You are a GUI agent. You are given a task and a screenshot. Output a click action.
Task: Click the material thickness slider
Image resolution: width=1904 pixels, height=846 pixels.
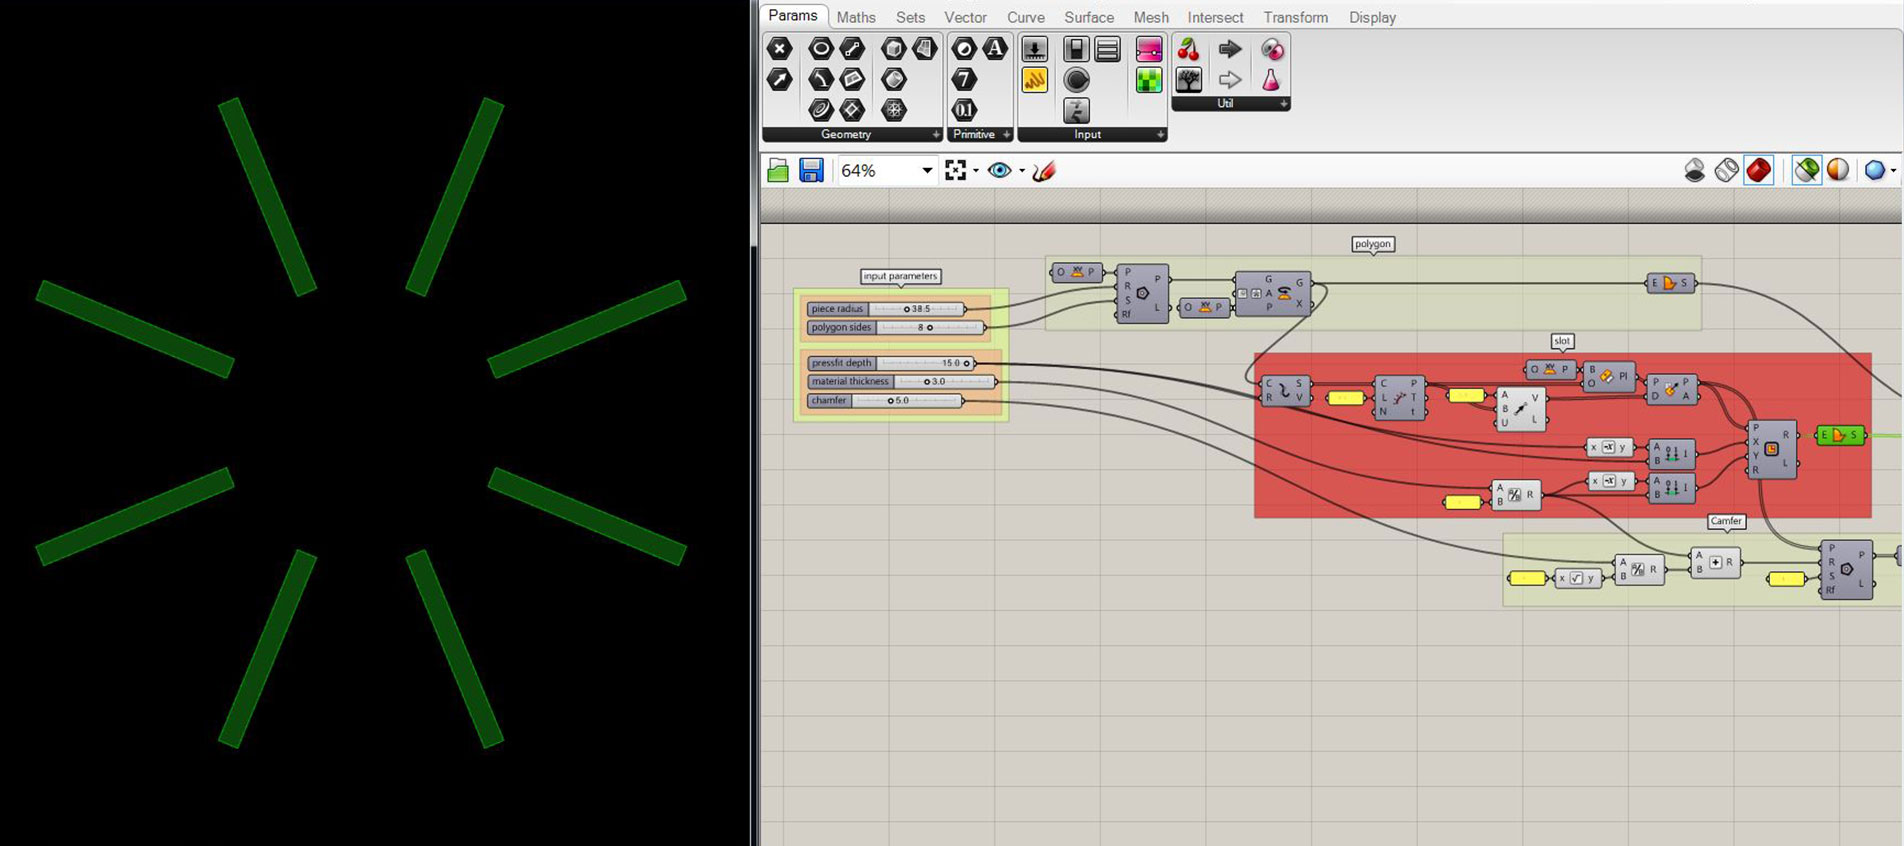901,381
